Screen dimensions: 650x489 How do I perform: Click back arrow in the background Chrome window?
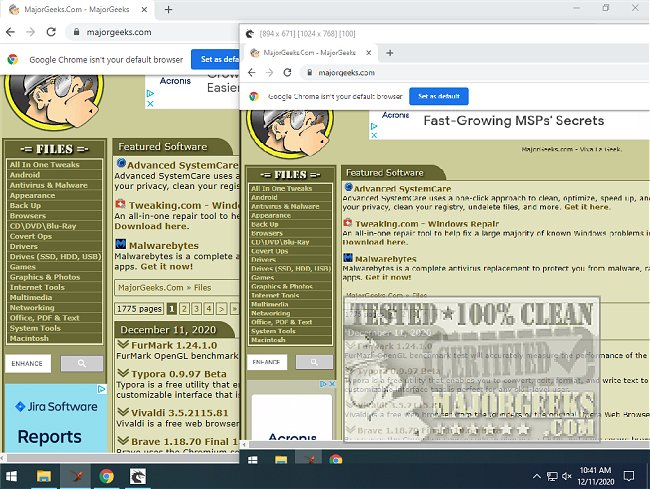pos(10,32)
